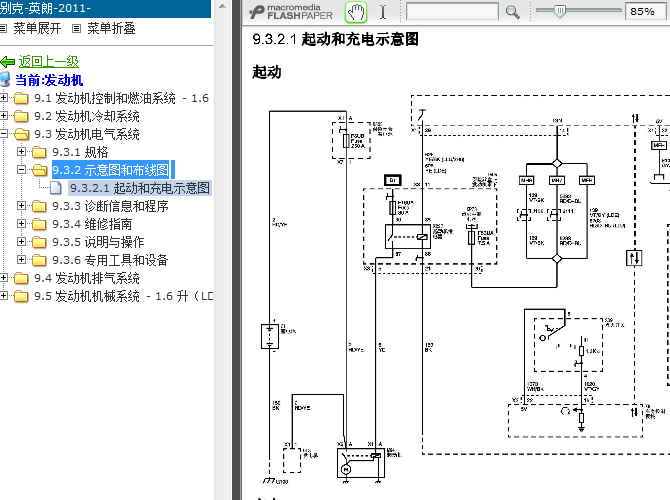This screenshot has height=500, width=670.
Task: Click open folder icon of 9.3 发动机电气系统
Action: click(21, 134)
